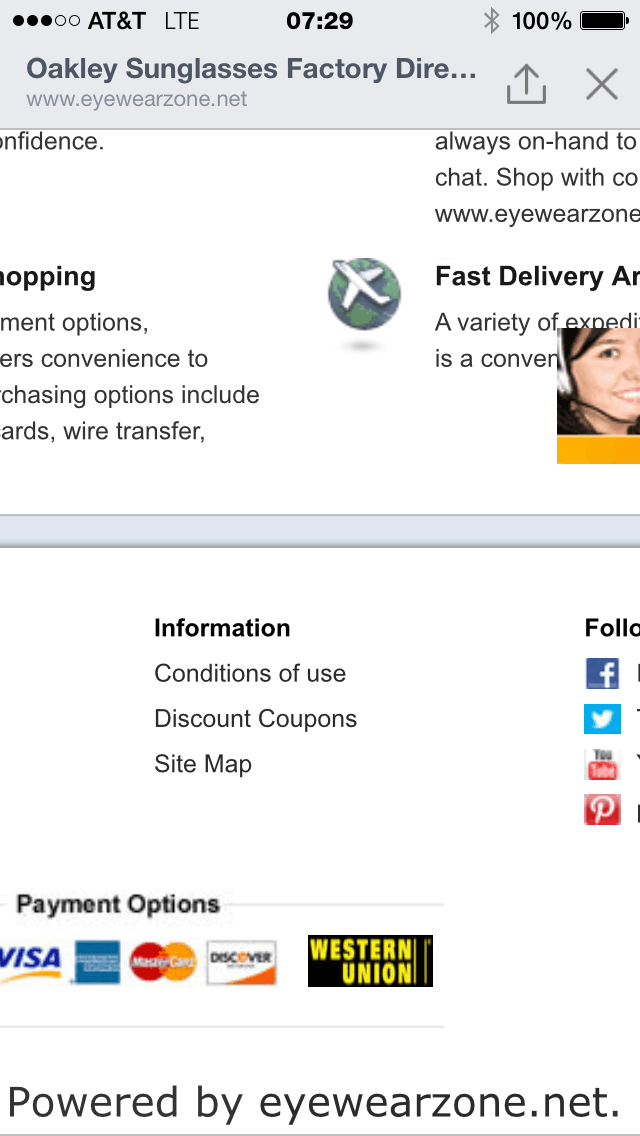Tap the www.eyewearzone.net address text
The image size is (640, 1136).
coord(137,100)
